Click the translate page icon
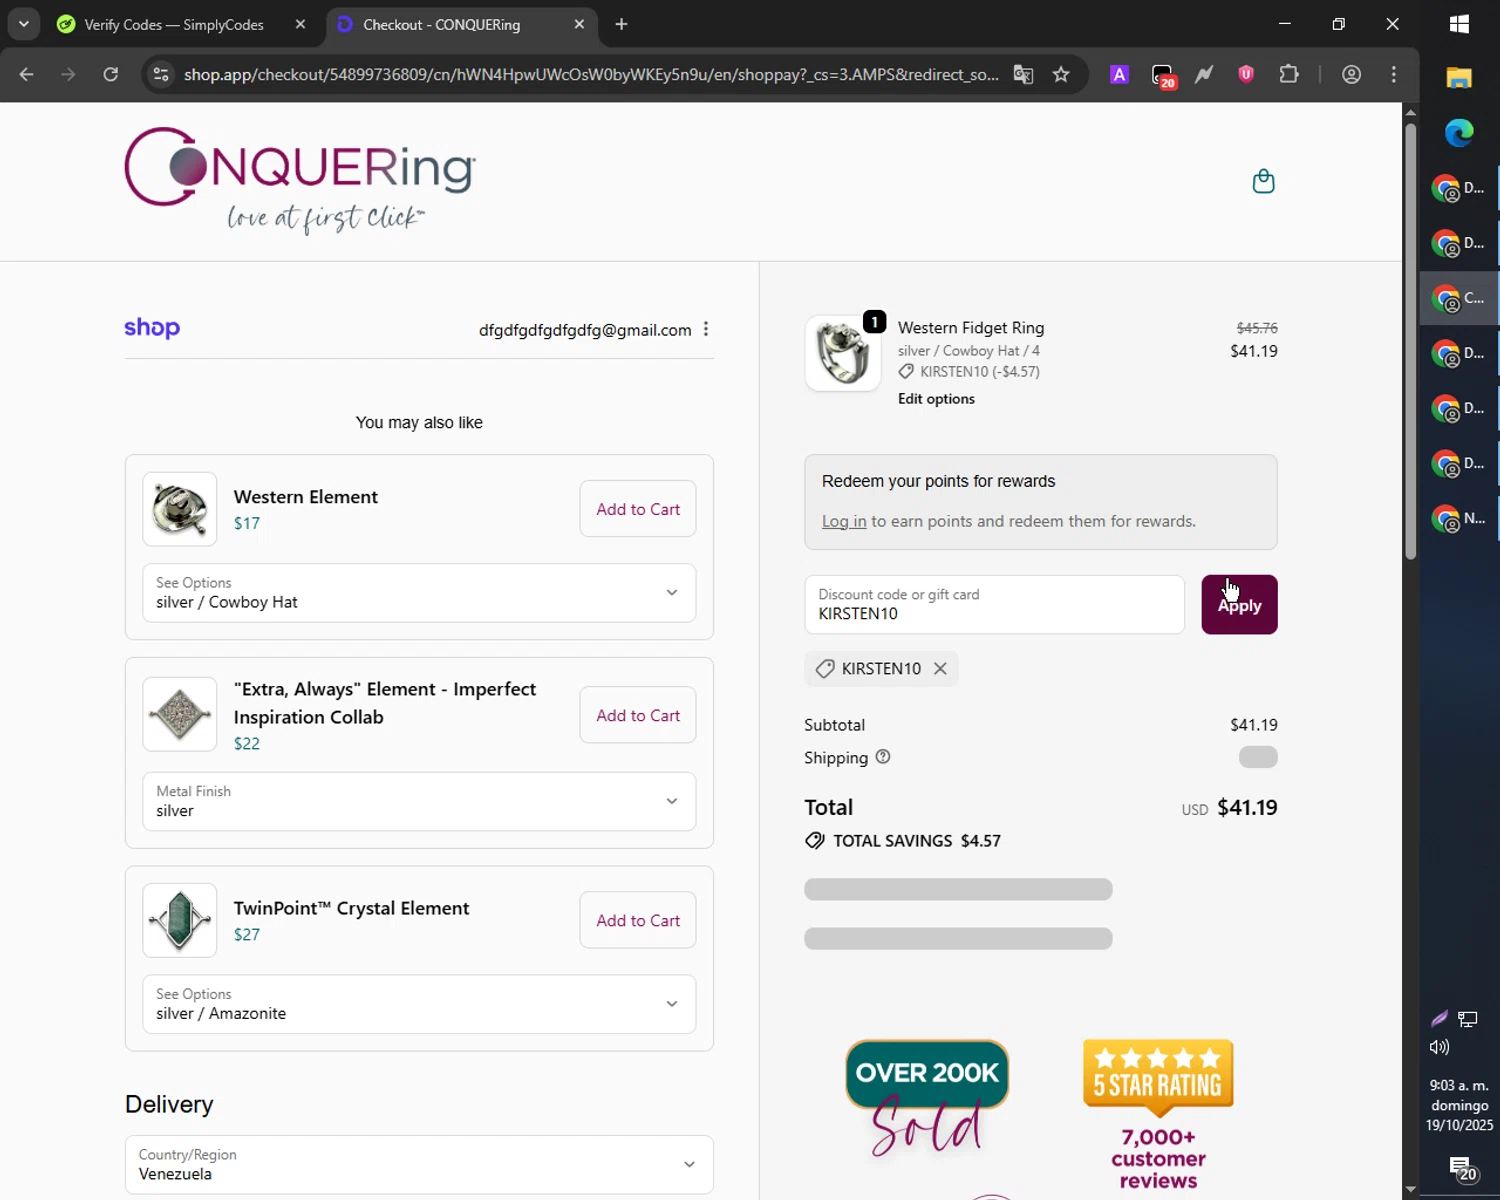 [1023, 74]
